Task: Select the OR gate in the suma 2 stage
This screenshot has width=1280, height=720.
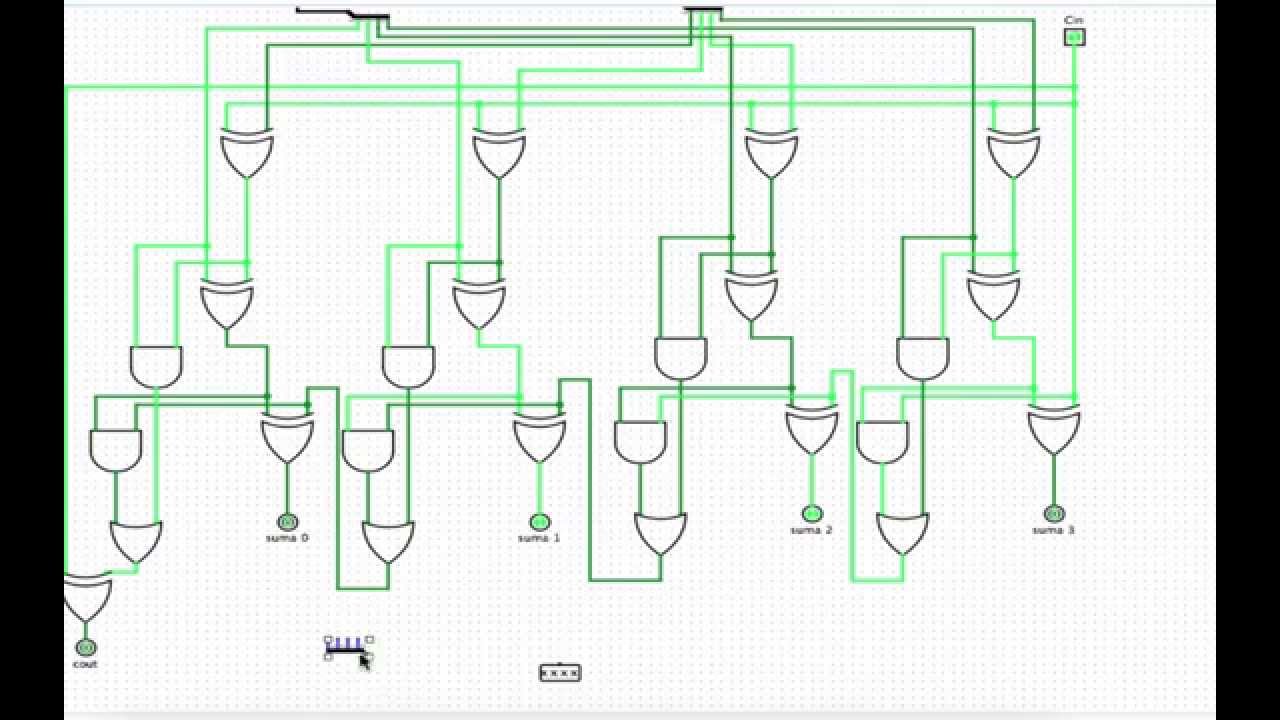Action: pyautogui.click(x=660, y=533)
